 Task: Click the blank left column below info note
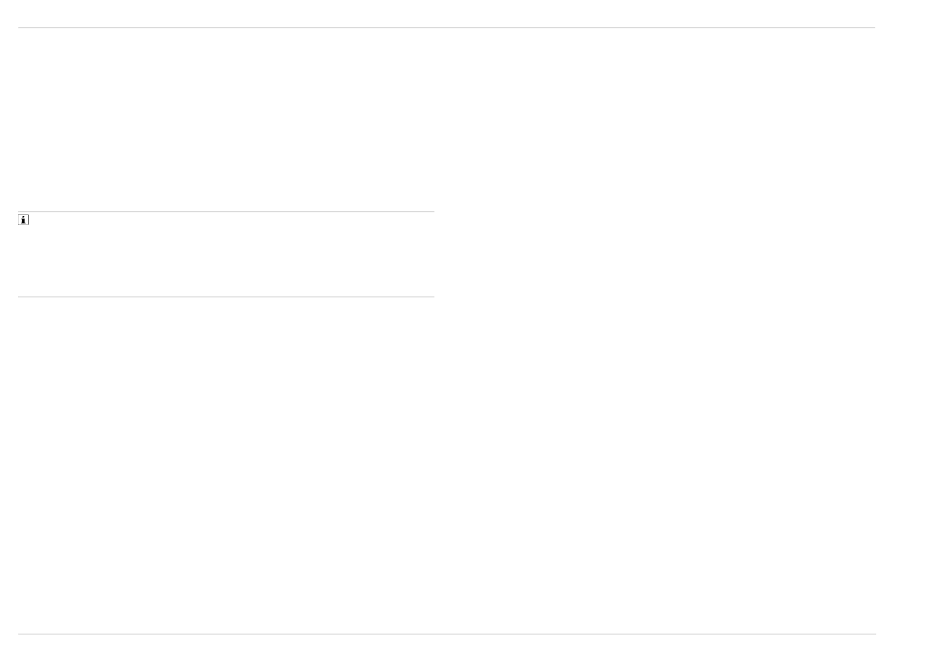pyautogui.click(x=226, y=465)
